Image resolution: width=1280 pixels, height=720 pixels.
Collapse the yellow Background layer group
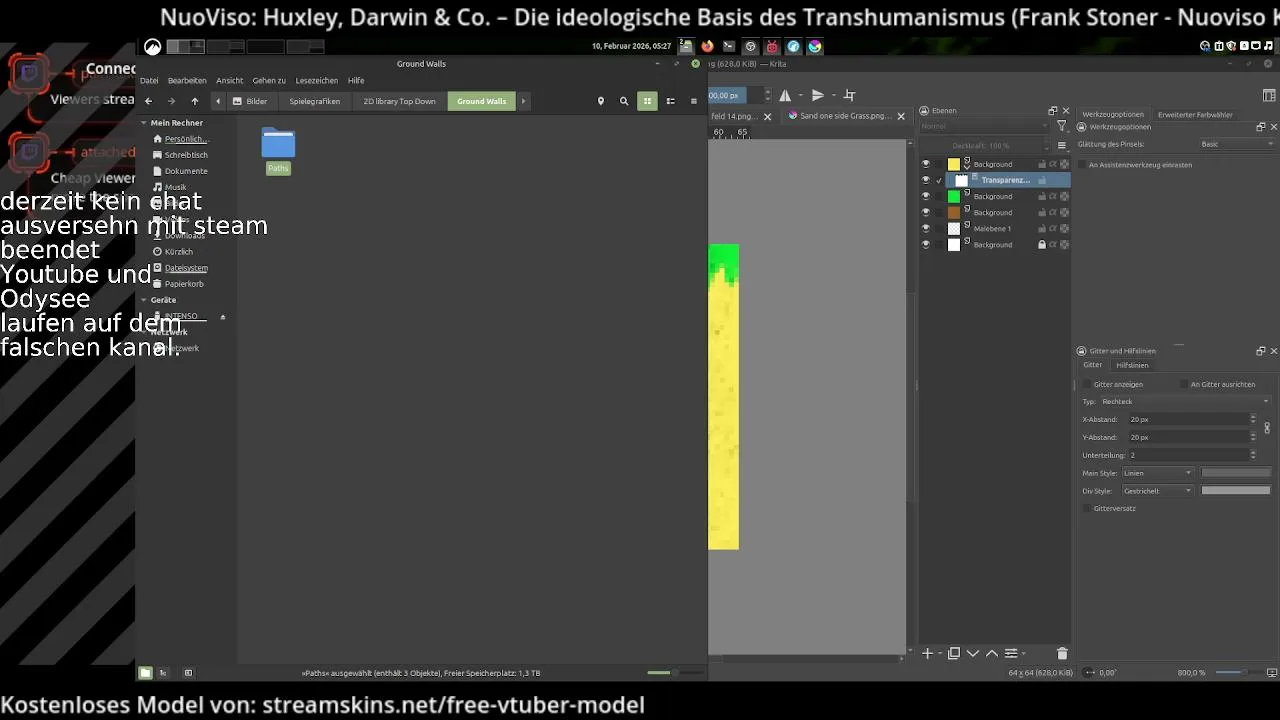coord(966,167)
